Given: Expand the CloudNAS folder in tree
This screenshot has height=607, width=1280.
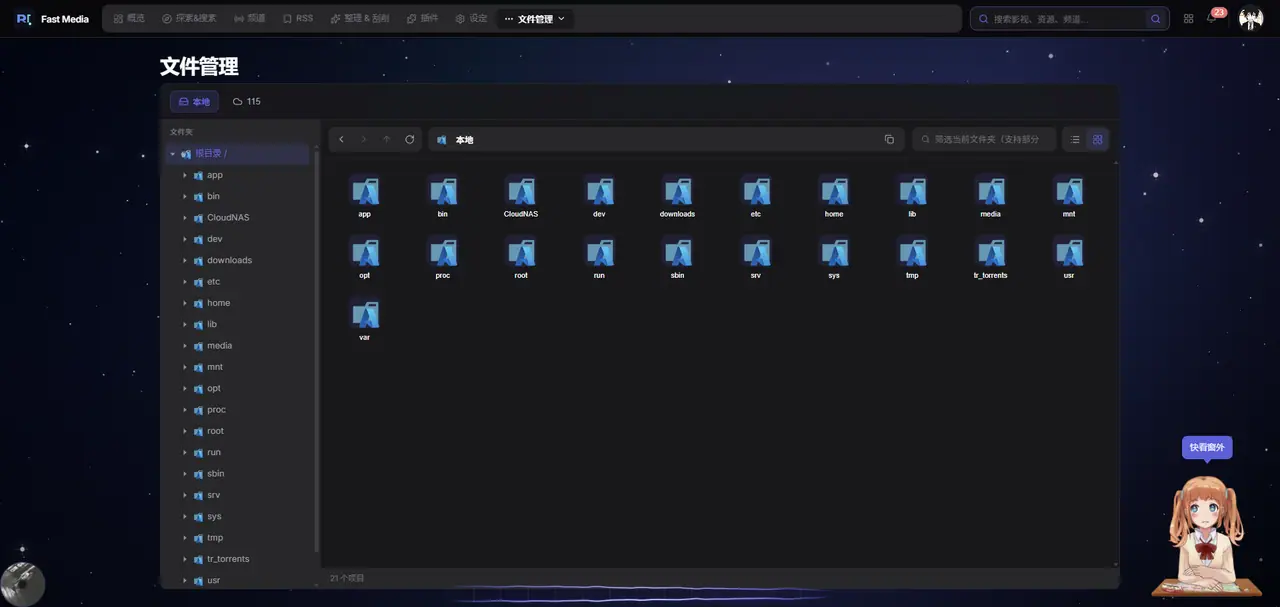Looking at the screenshot, I should click(x=185, y=218).
